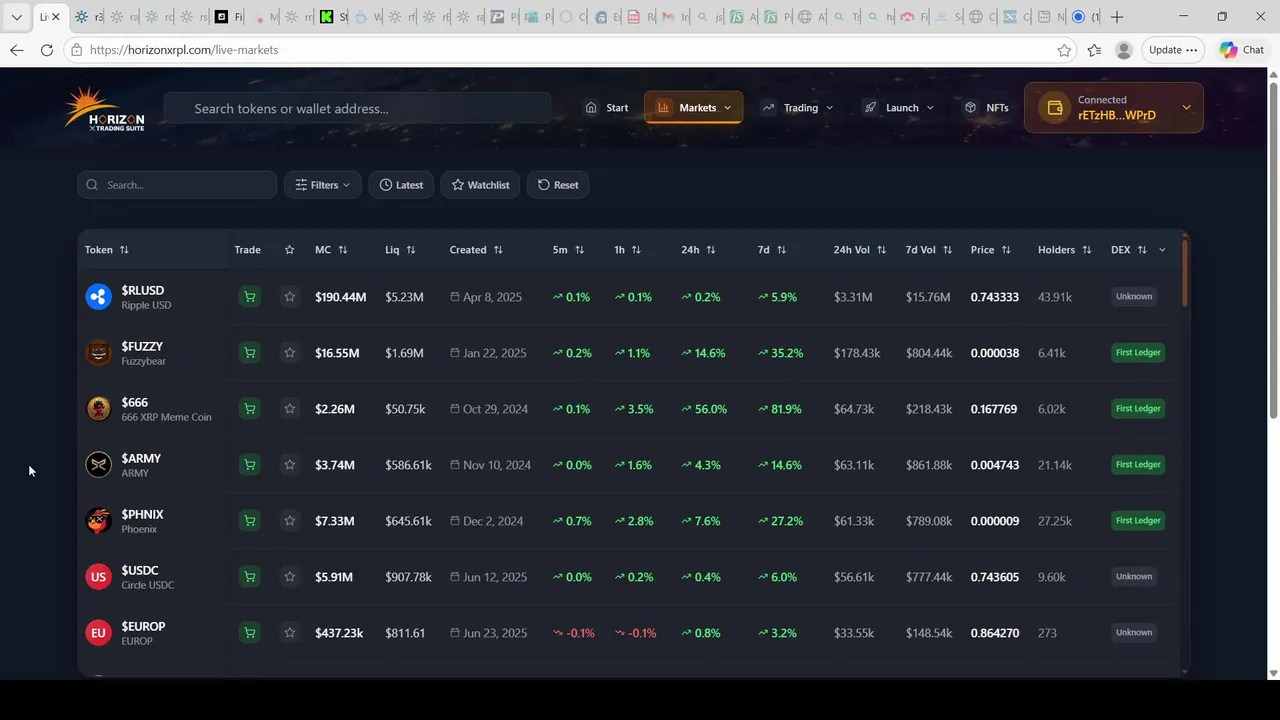
Task: Open the browser tab list dropdown
Action: (x=16, y=17)
